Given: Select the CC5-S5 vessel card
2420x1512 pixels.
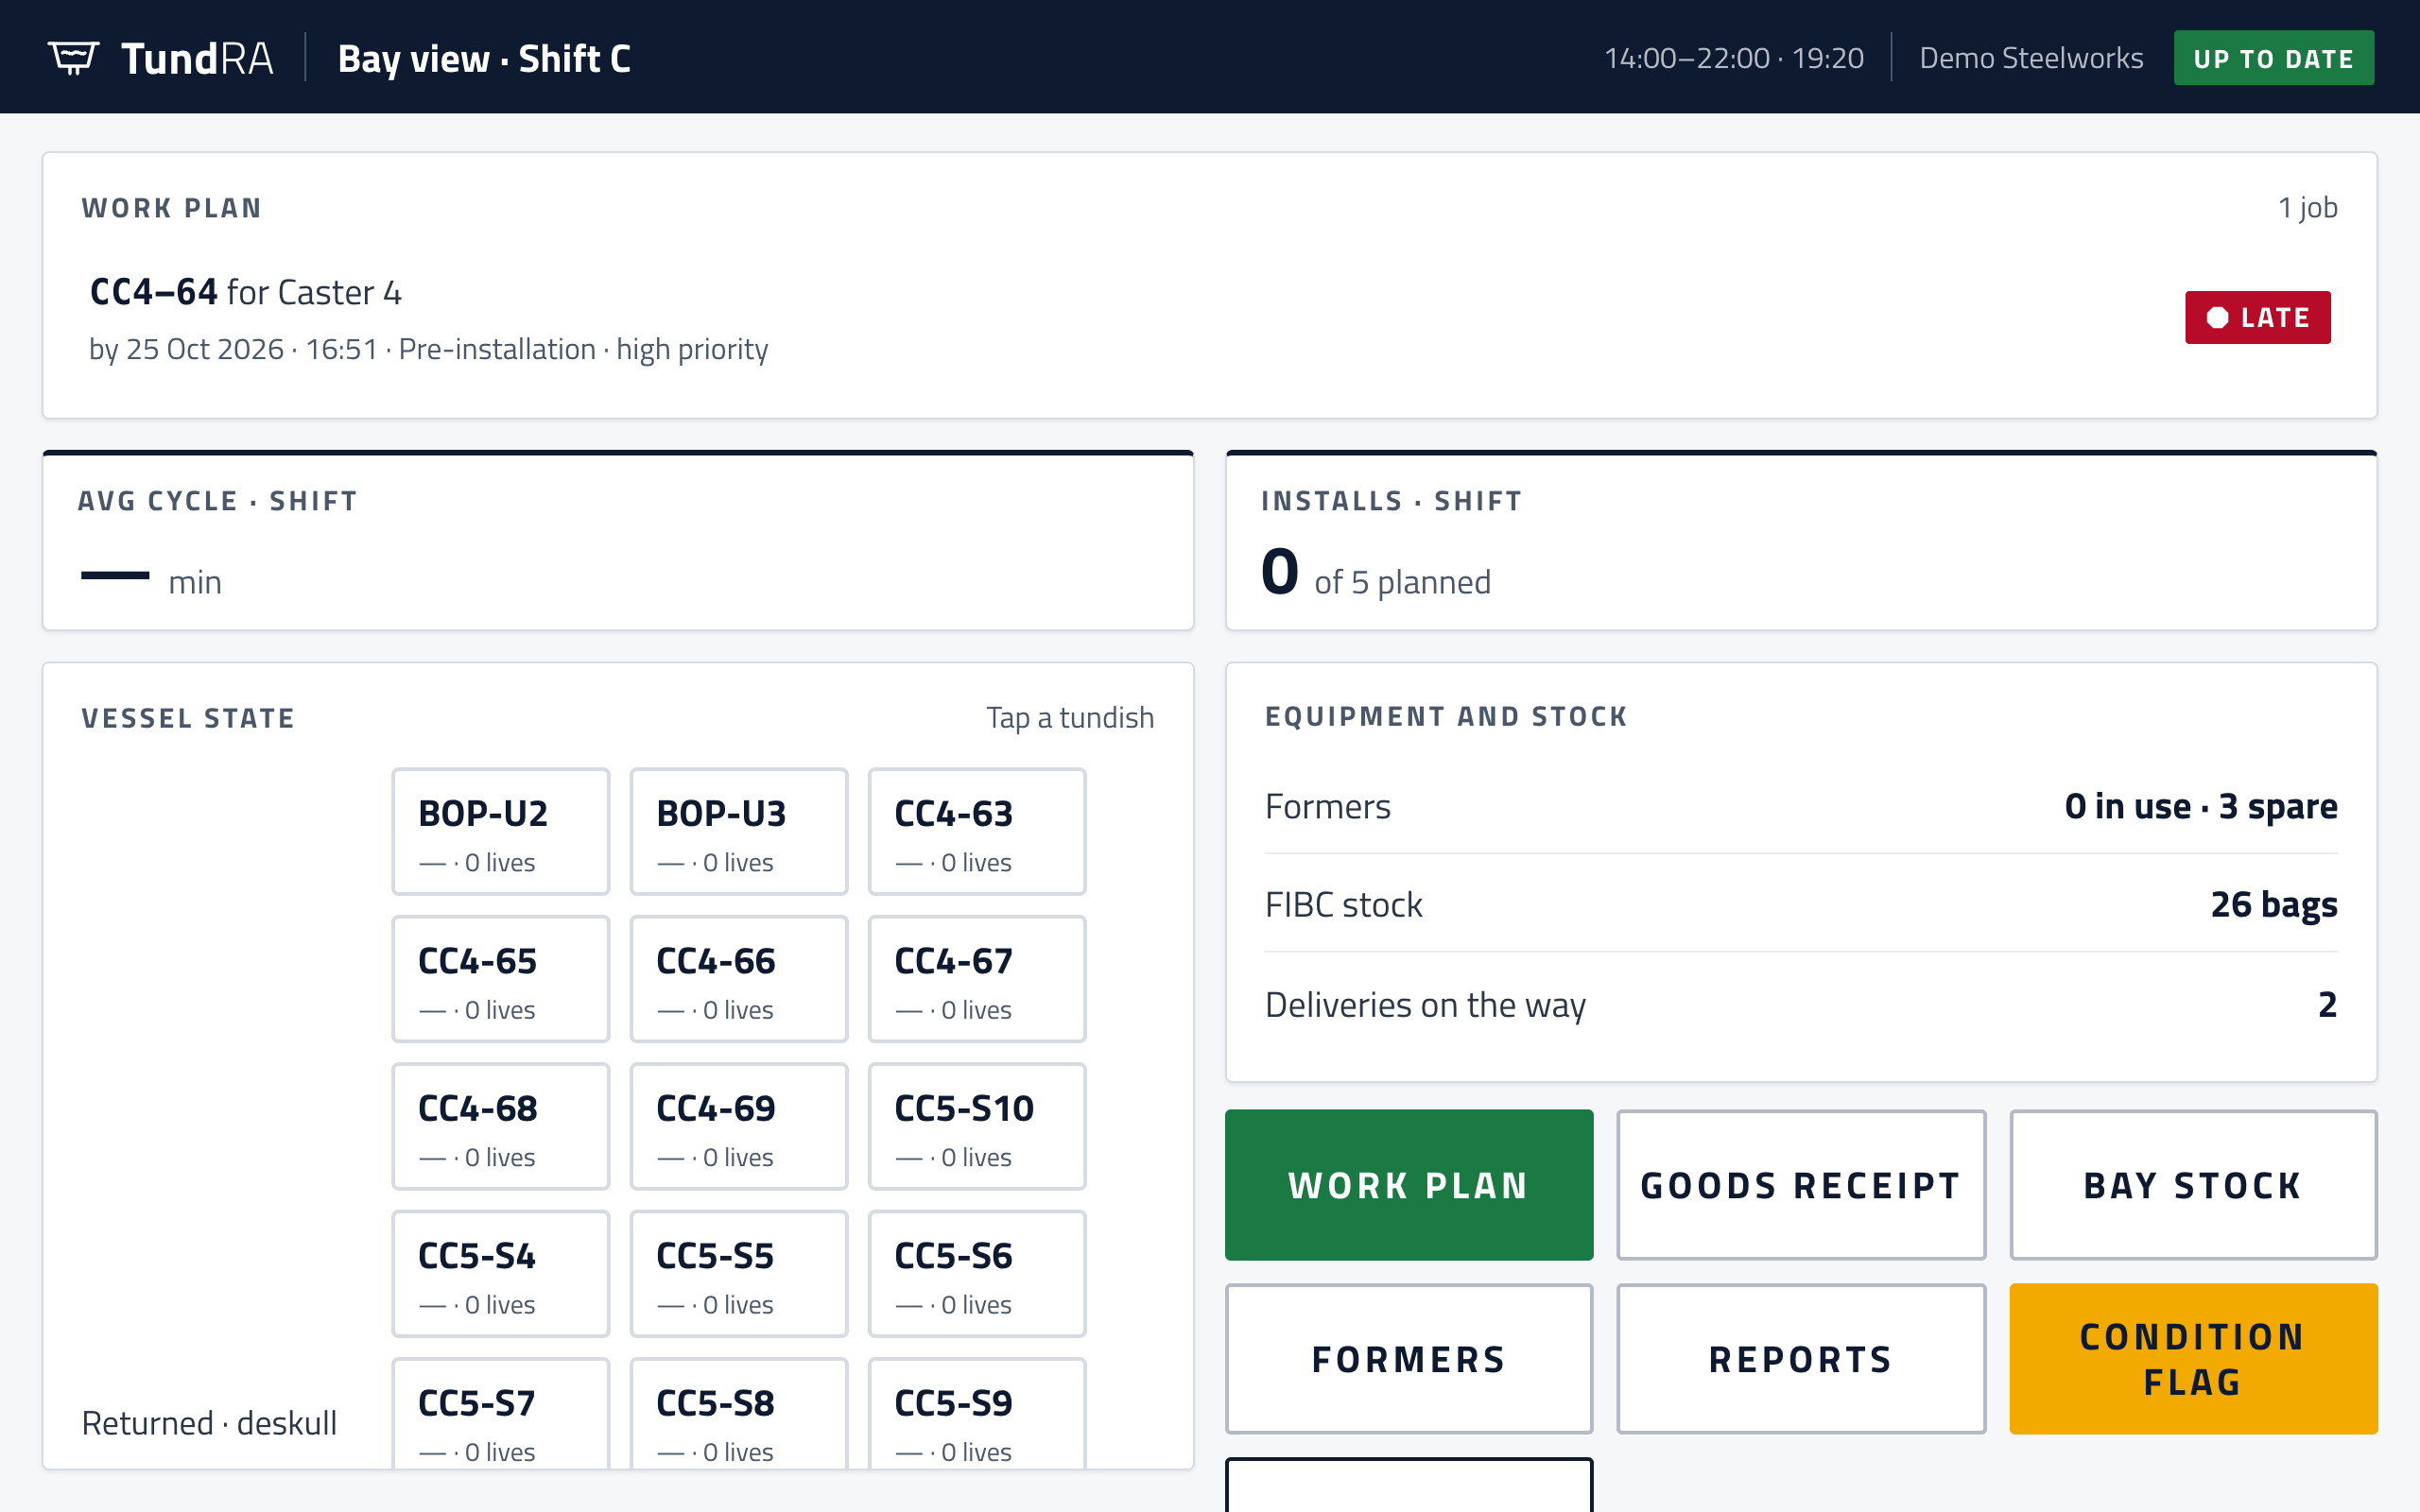Looking at the screenshot, I should coord(739,1274).
